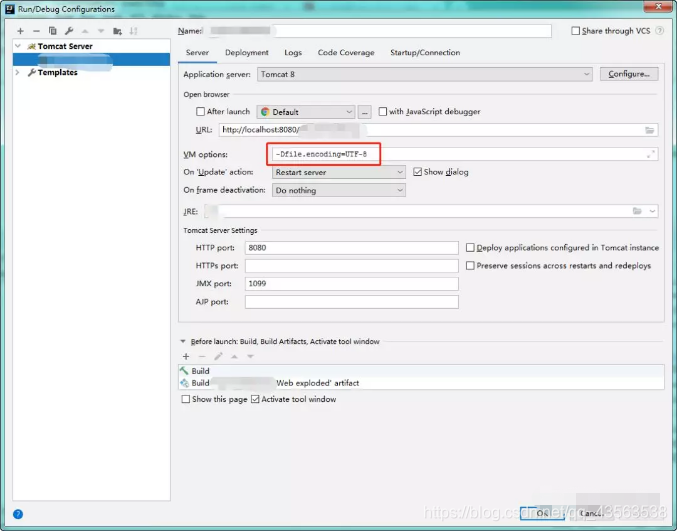Switch to Deployment tab
This screenshot has height=531, width=677.
247,53
